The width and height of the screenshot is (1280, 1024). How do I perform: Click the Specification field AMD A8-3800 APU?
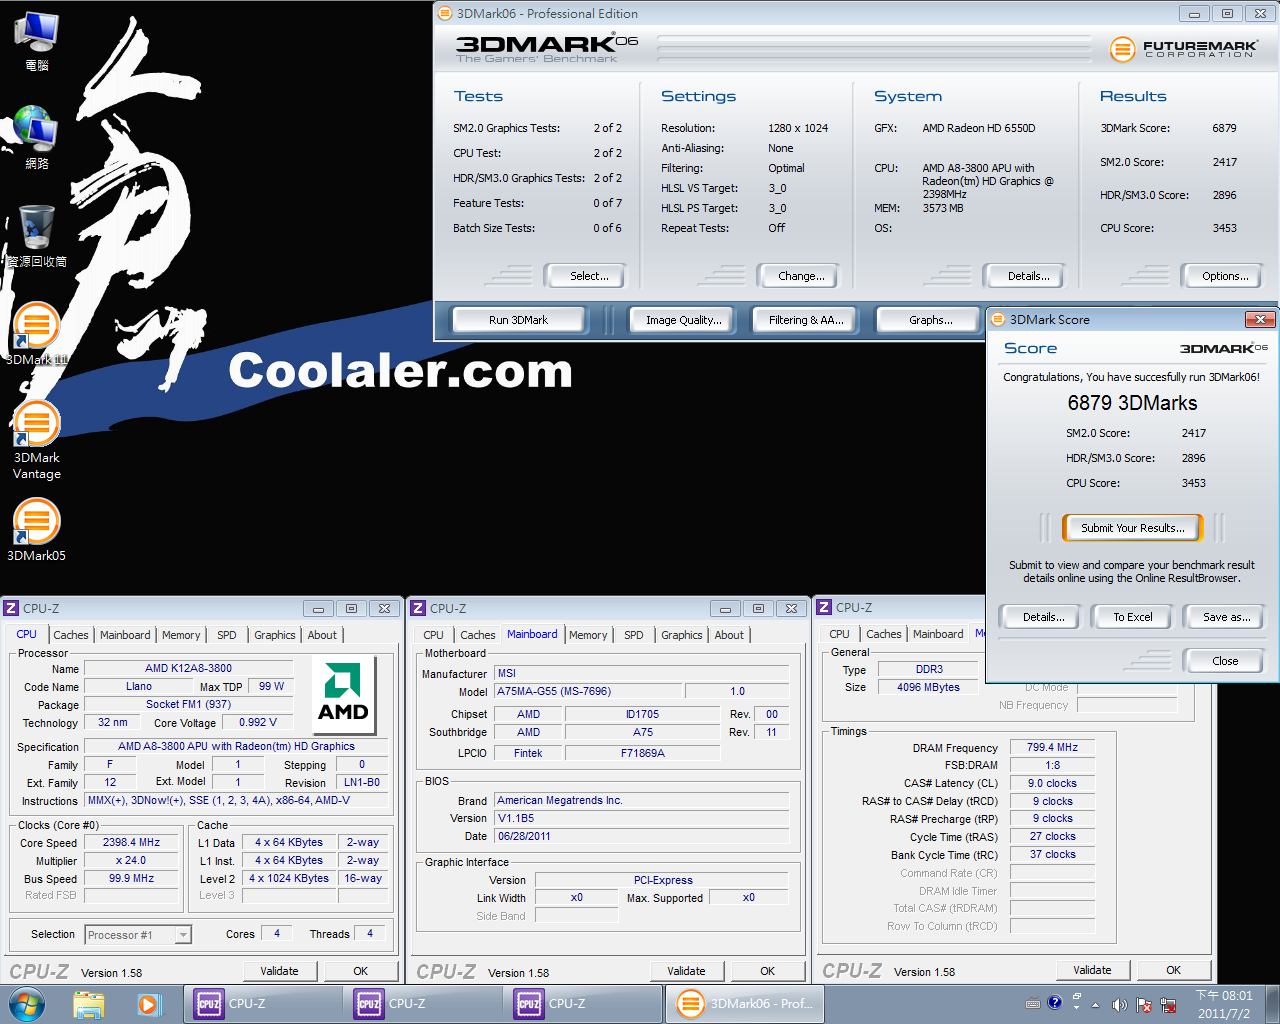coord(236,746)
